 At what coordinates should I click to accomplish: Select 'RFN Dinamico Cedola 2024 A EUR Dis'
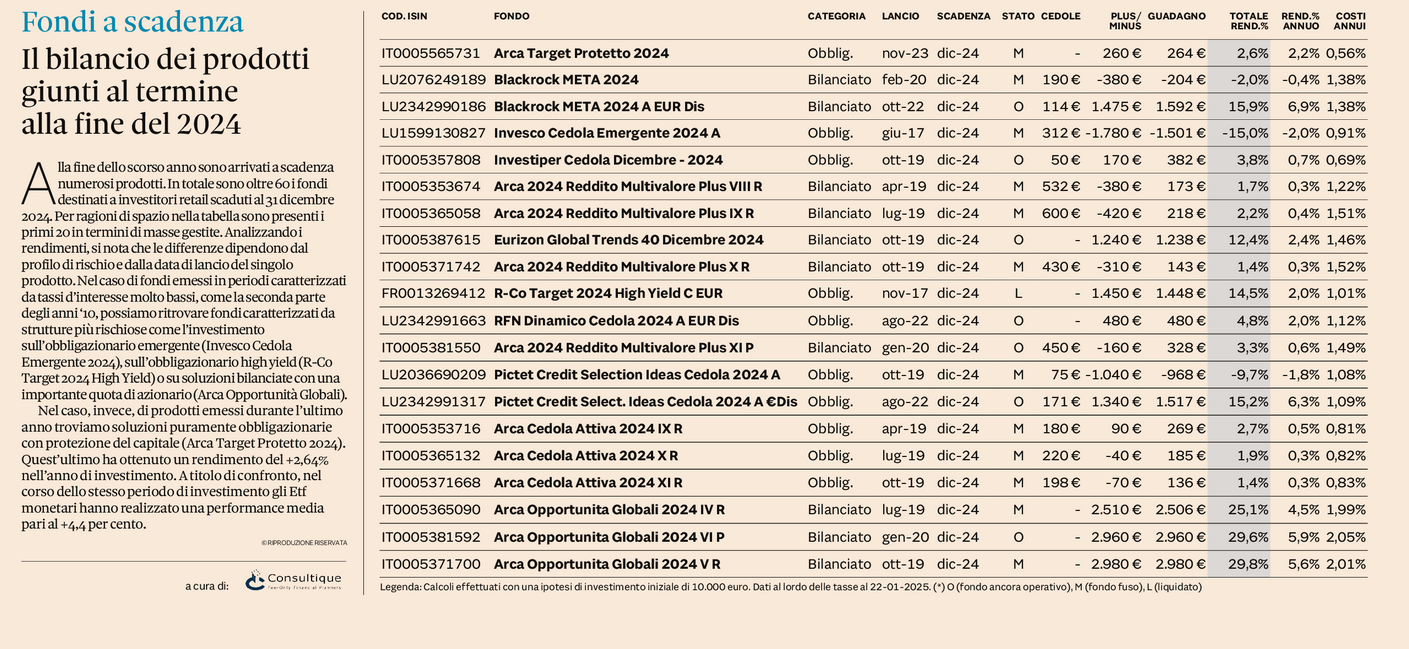tap(617, 321)
